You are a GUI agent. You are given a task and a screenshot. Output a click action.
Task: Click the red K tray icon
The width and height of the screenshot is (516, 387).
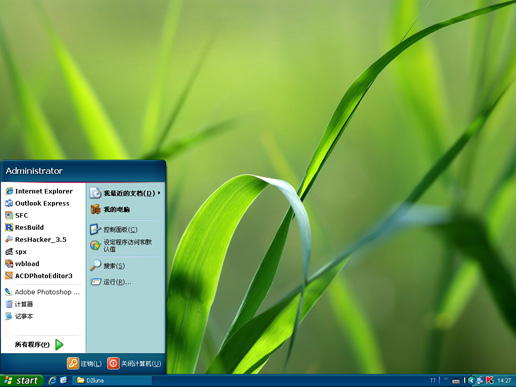[x=490, y=380]
